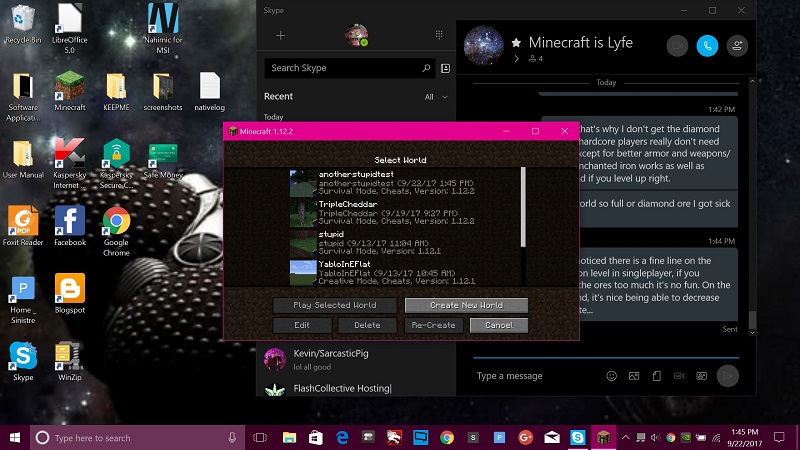The height and width of the screenshot is (450, 800).
Task: Open the Facebook desktop shortcut
Action: pyautogui.click(x=69, y=226)
